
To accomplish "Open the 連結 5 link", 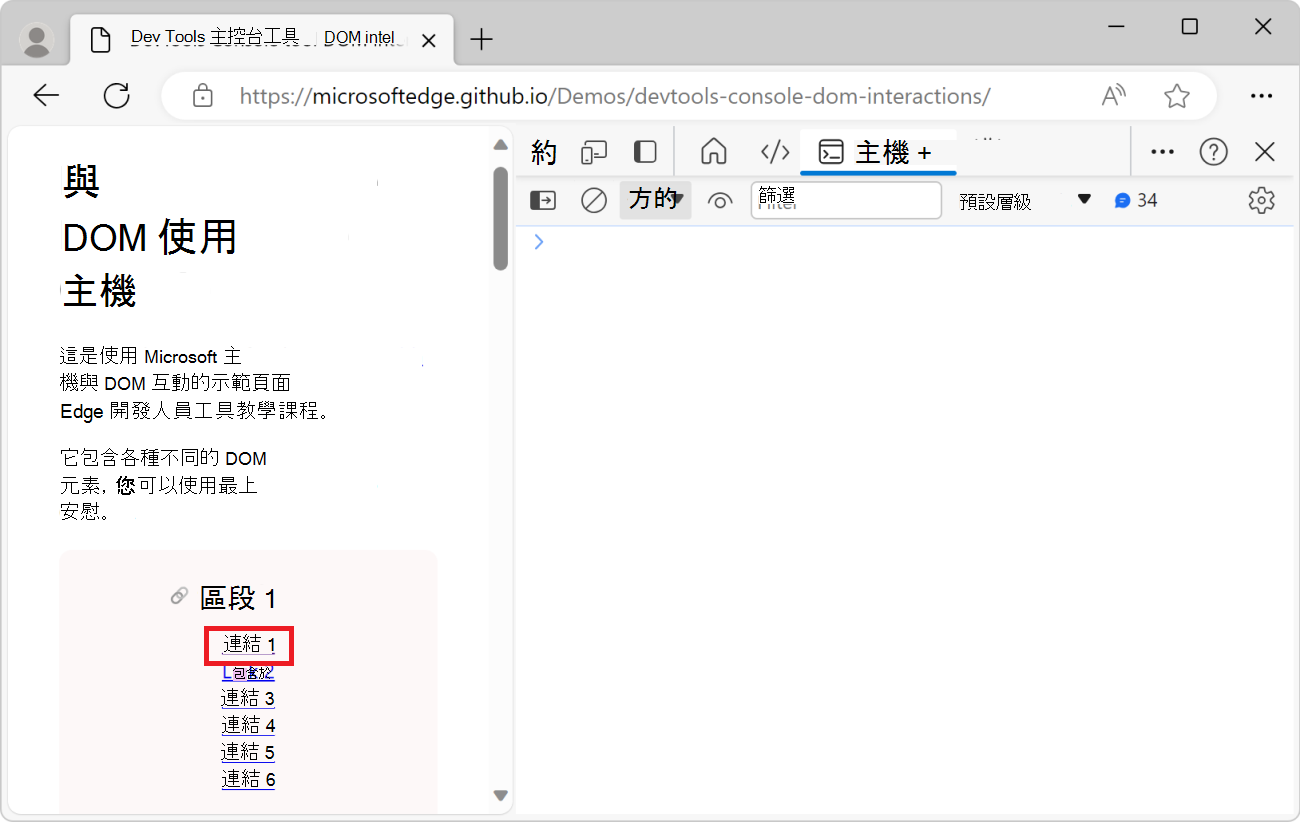I will [x=248, y=752].
